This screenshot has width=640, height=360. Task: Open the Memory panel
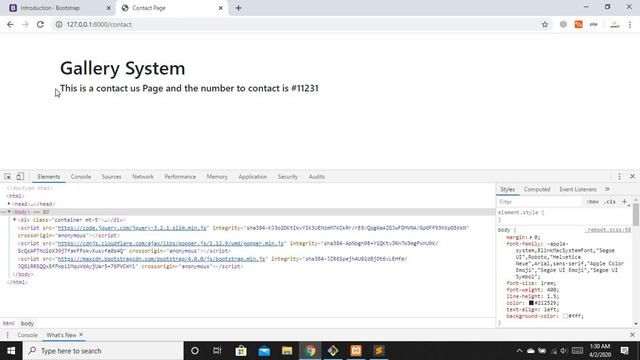tap(217, 177)
